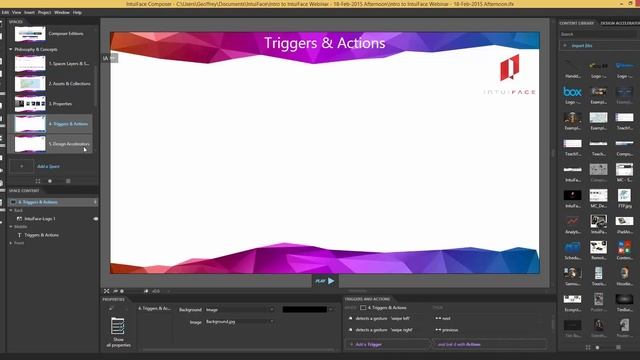Select space 4. Triggers & Actions
The image size is (640, 360).
tap(51, 124)
